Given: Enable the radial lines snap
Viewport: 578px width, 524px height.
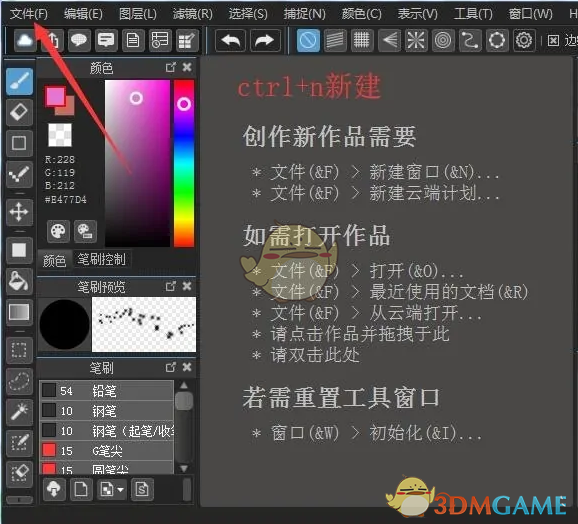Looking at the screenshot, I should coord(416,40).
